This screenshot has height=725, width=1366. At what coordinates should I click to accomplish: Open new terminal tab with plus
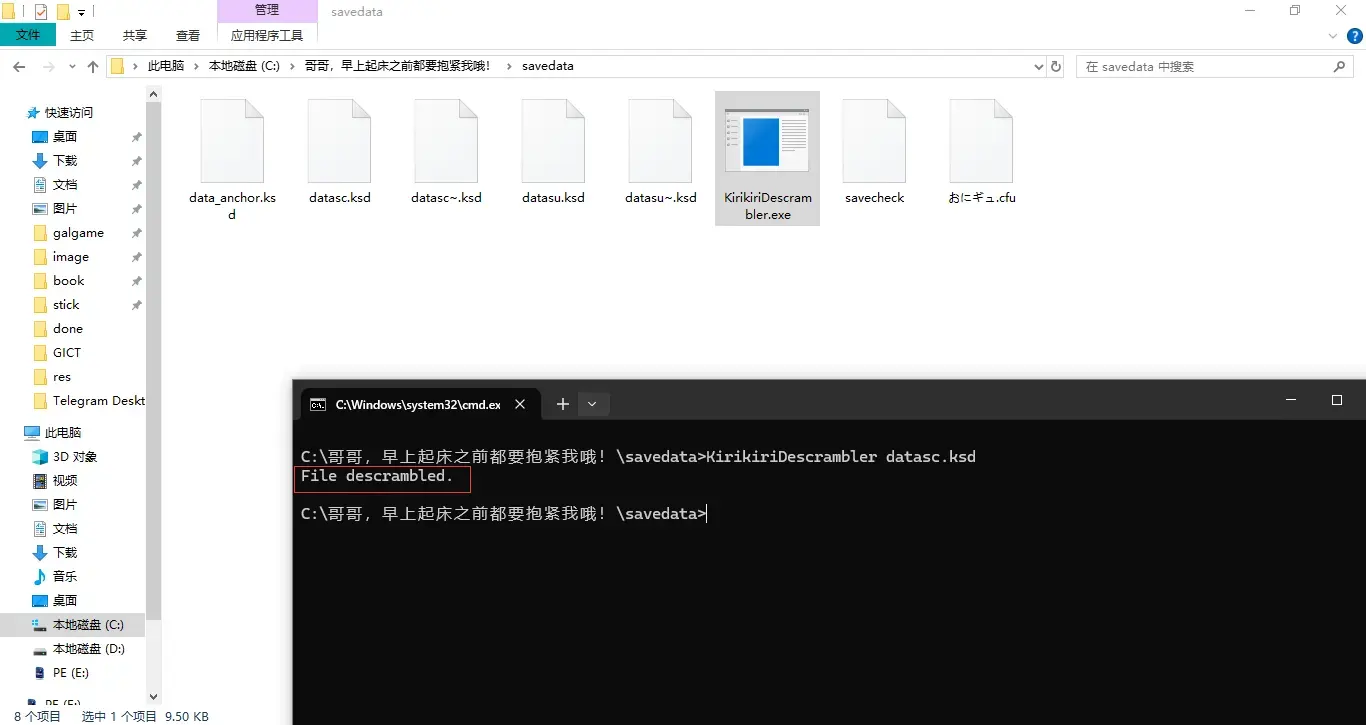pyautogui.click(x=563, y=404)
